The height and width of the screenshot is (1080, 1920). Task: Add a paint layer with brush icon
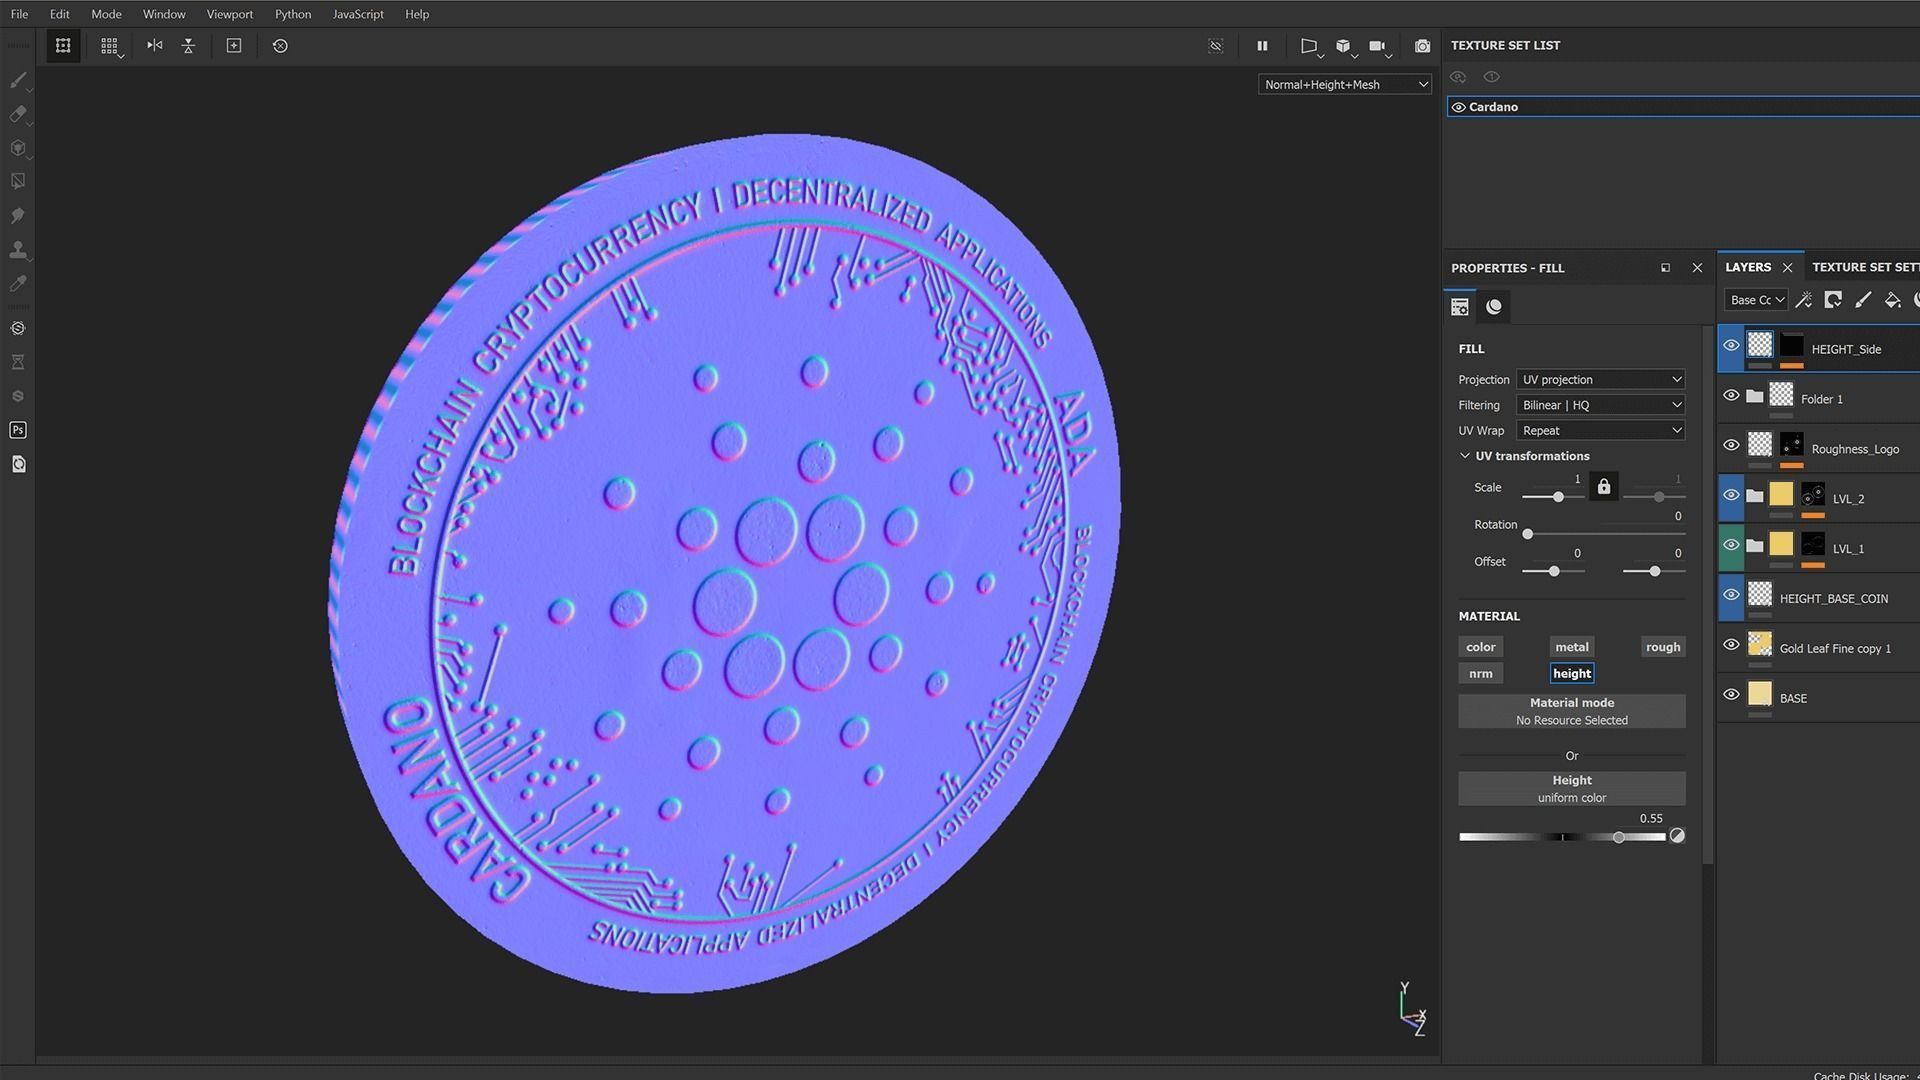coord(1862,300)
